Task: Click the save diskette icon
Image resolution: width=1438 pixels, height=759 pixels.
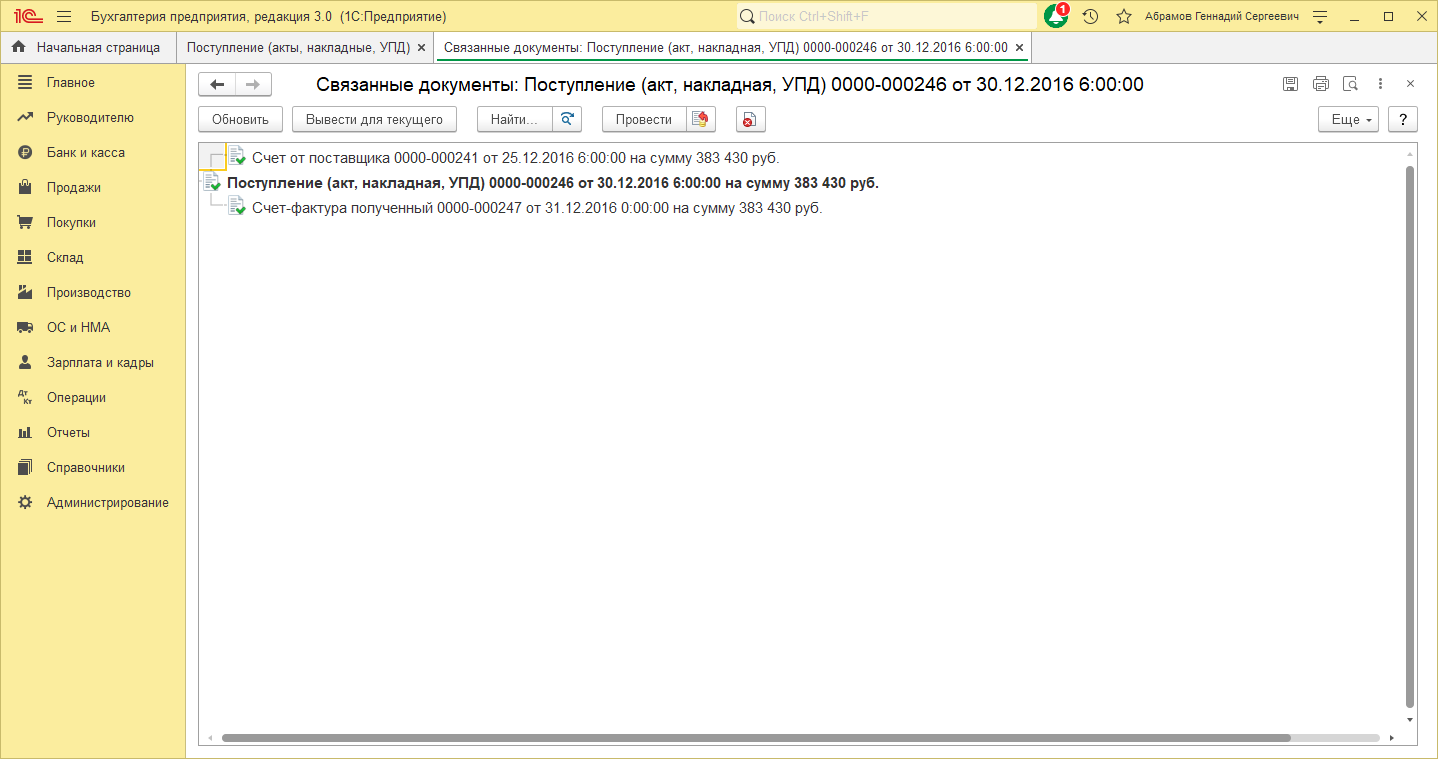Action: [x=1290, y=85]
